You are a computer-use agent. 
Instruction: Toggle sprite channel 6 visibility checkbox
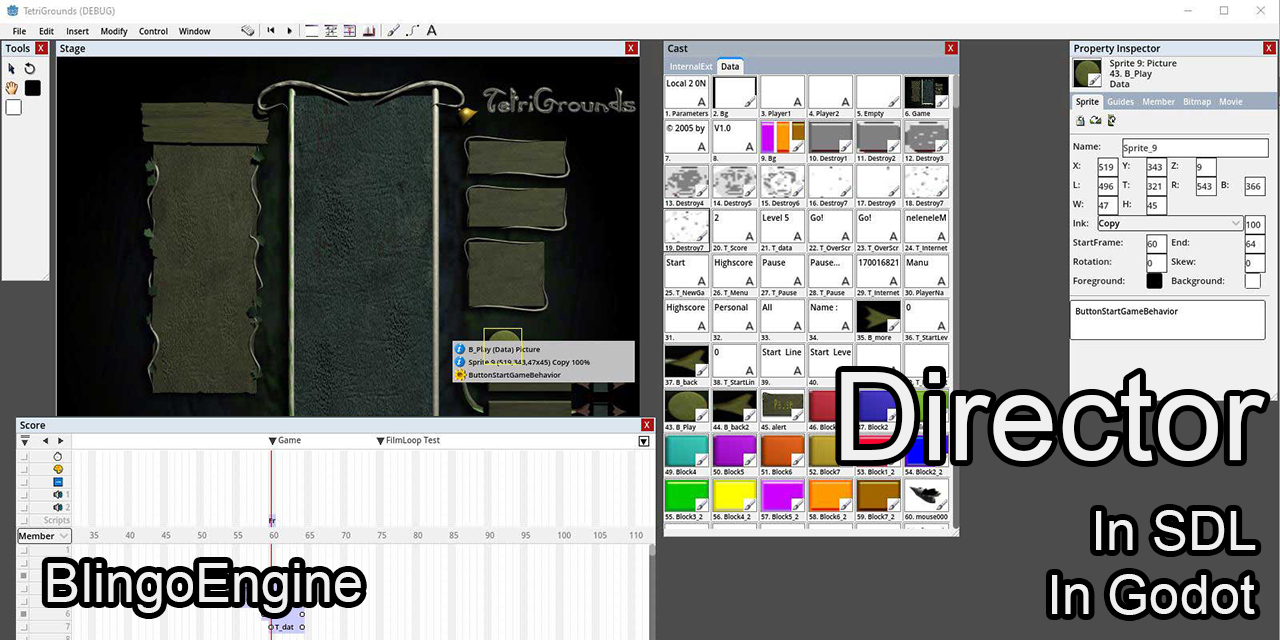(25, 613)
